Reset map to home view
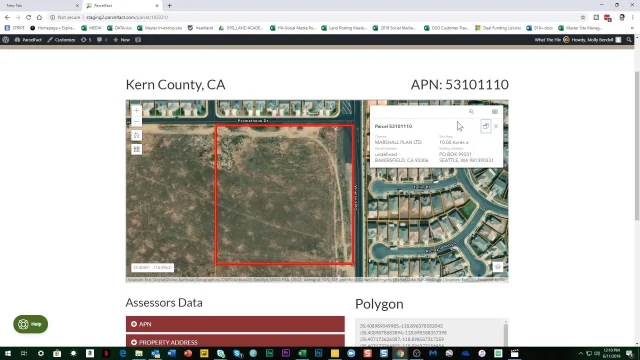 pos(136,135)
